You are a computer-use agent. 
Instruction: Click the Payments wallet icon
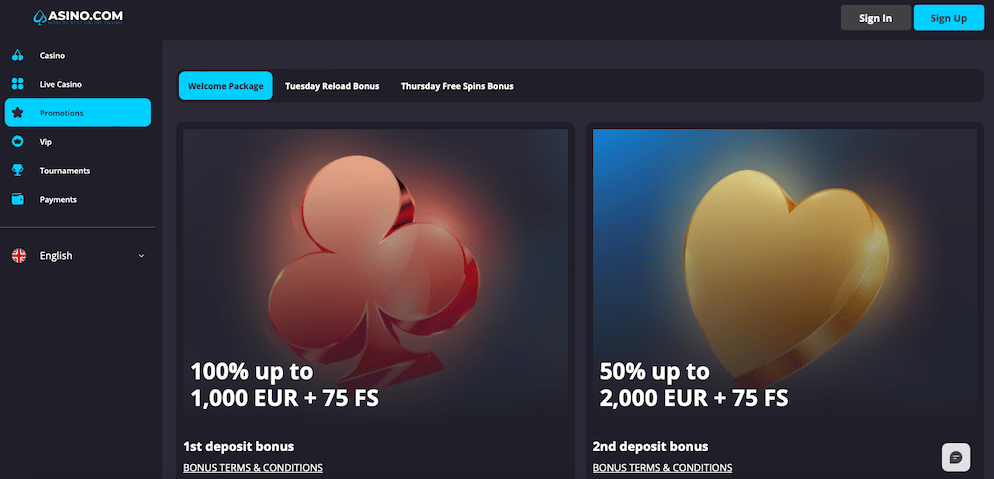pos(18,199)
